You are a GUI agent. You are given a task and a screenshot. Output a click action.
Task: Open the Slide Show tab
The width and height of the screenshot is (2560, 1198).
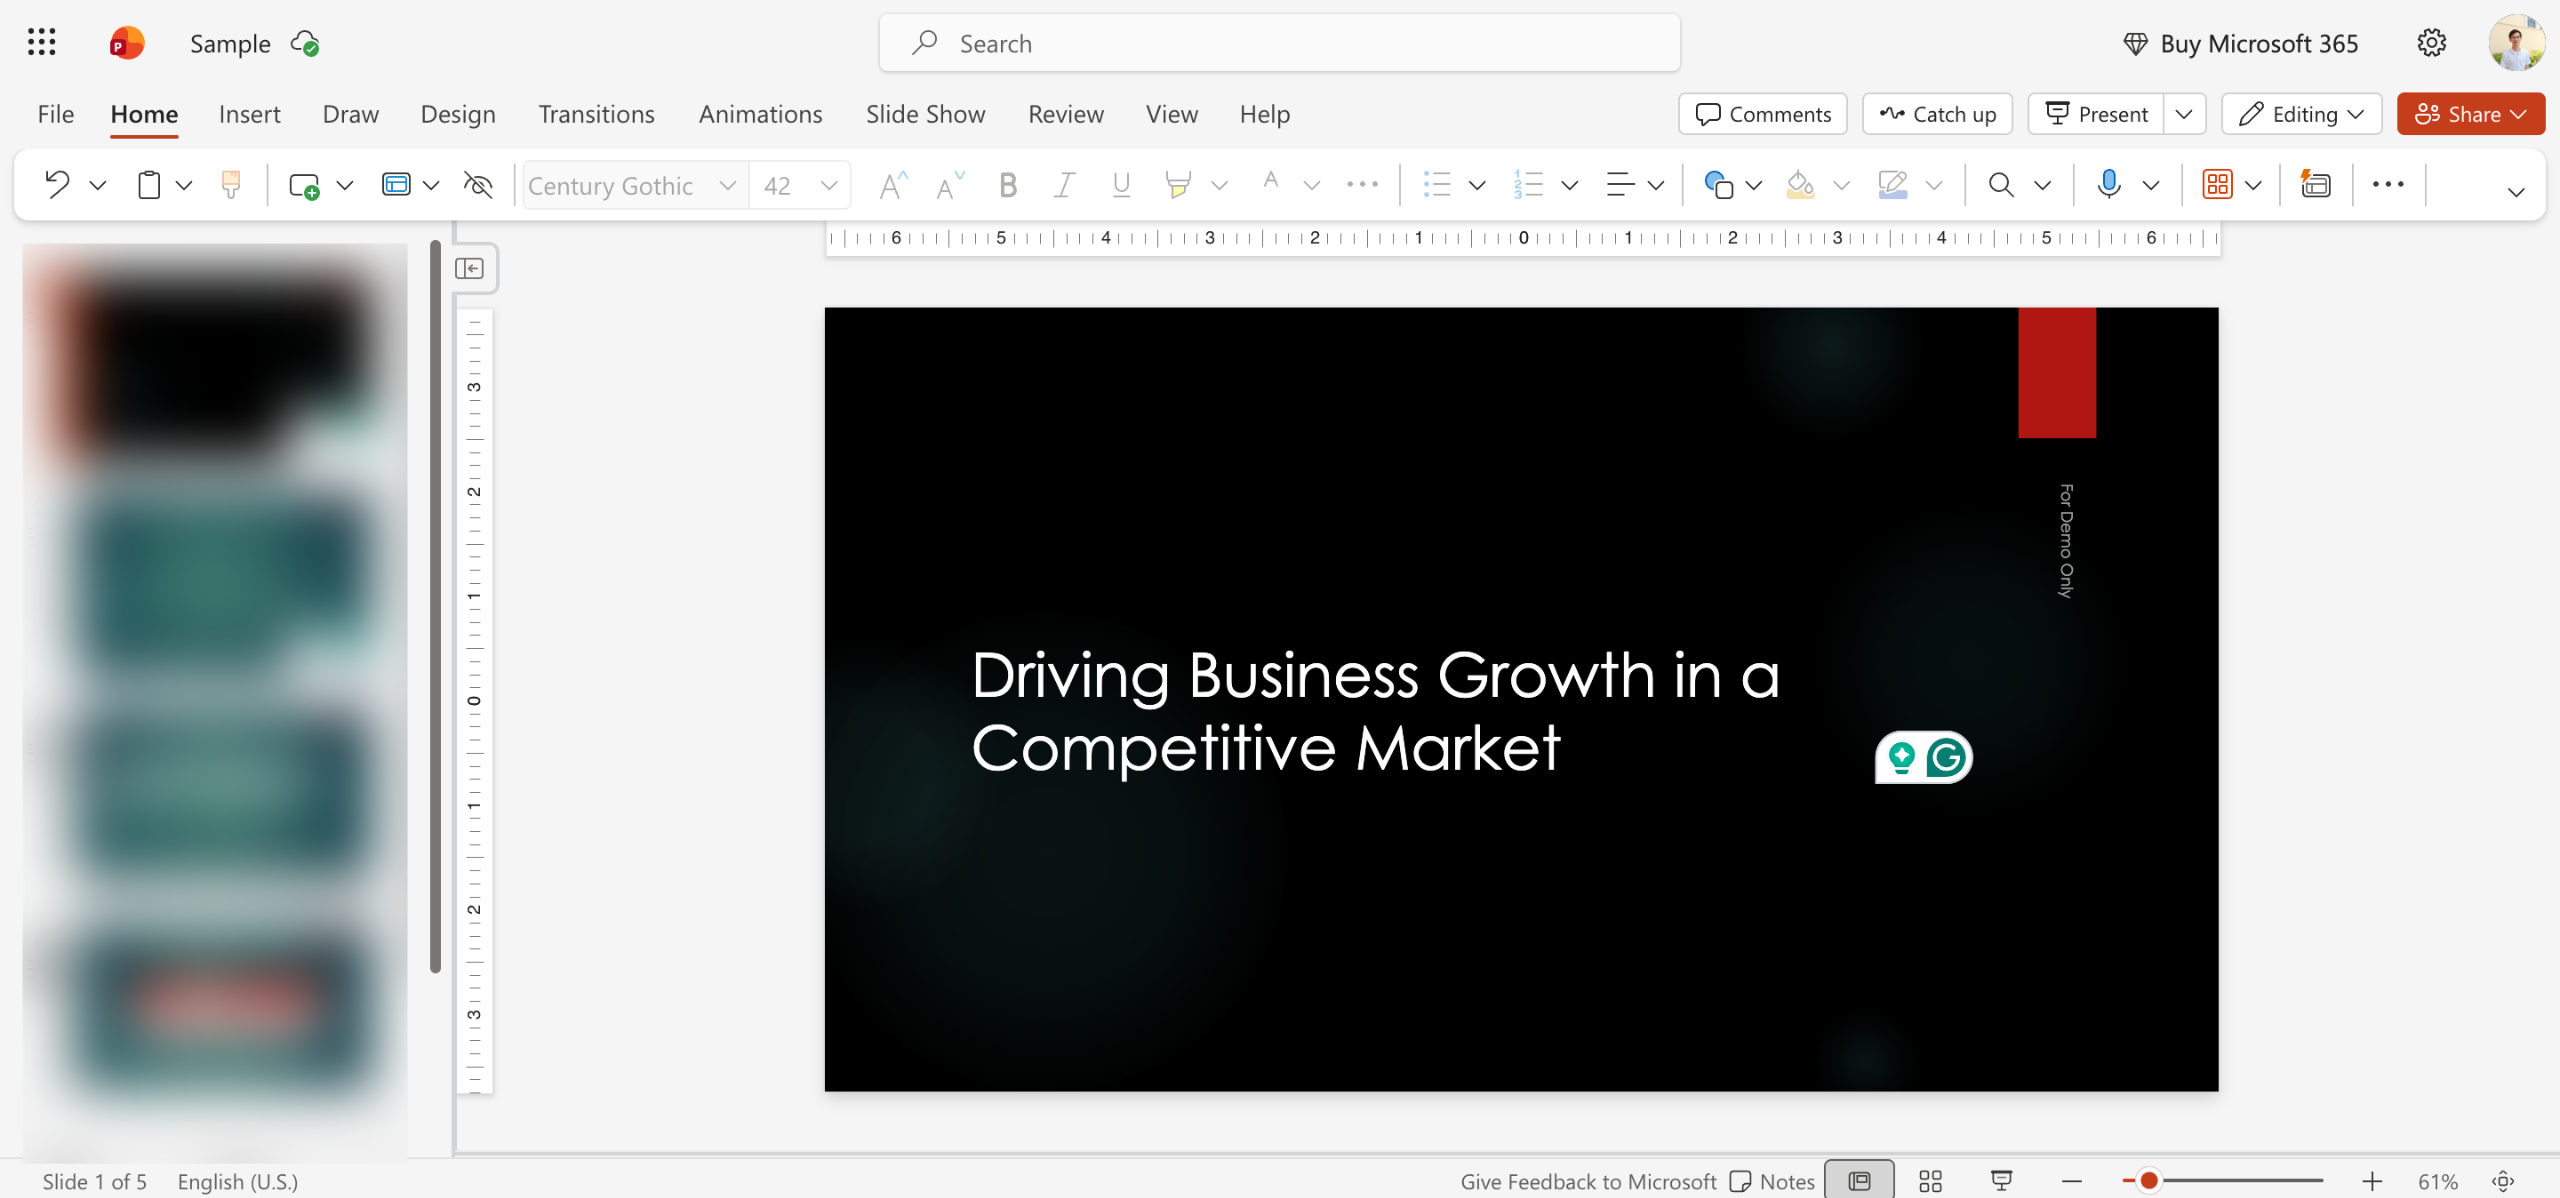point(925,114)
